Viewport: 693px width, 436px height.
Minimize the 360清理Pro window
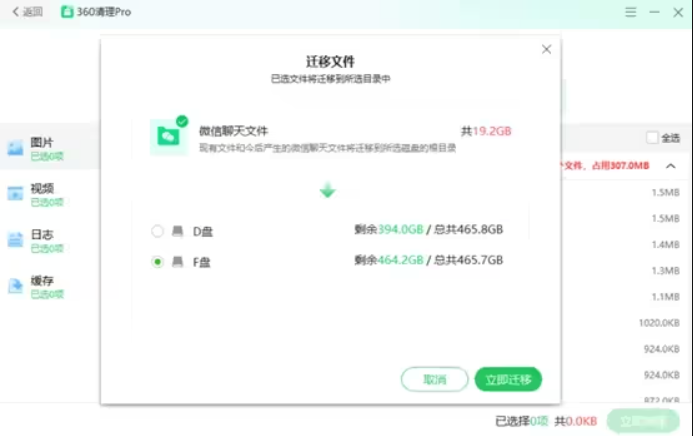coord(655,12)
